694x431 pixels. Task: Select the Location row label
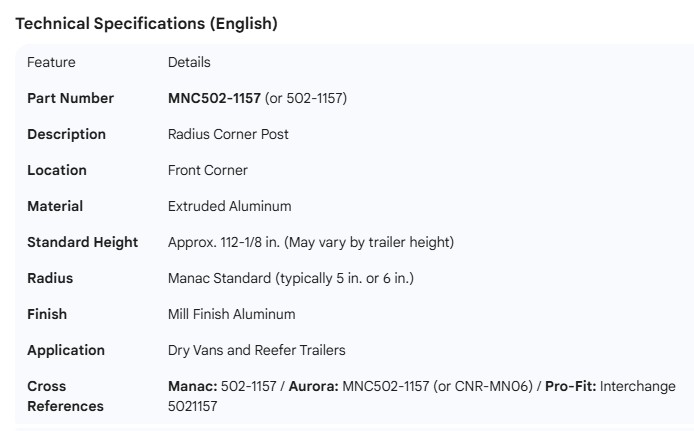click(57, 170)
